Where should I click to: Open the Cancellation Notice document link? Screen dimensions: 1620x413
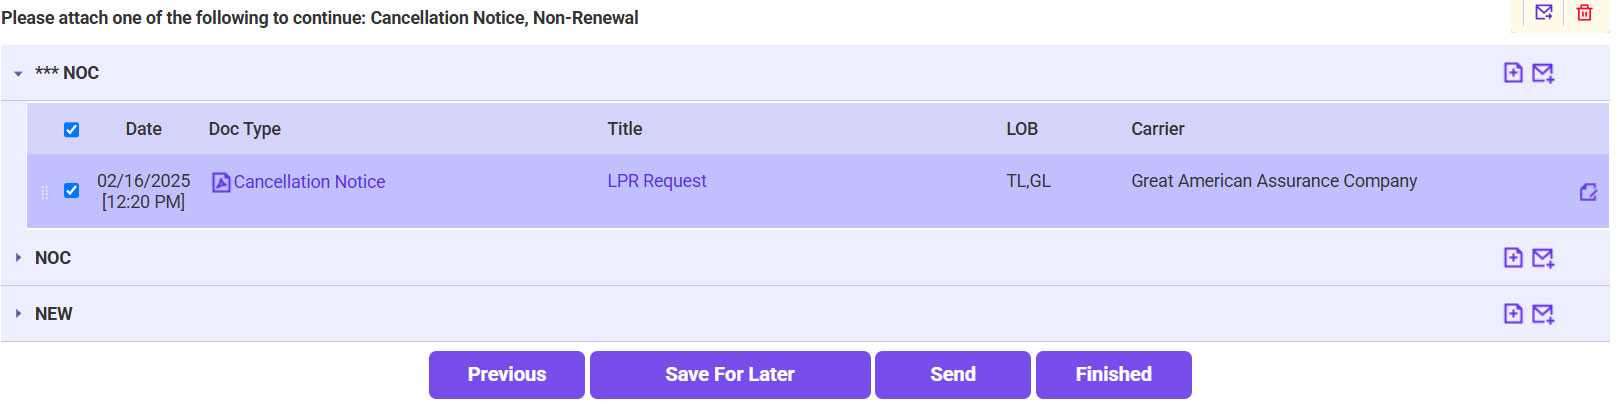point(309,182)
